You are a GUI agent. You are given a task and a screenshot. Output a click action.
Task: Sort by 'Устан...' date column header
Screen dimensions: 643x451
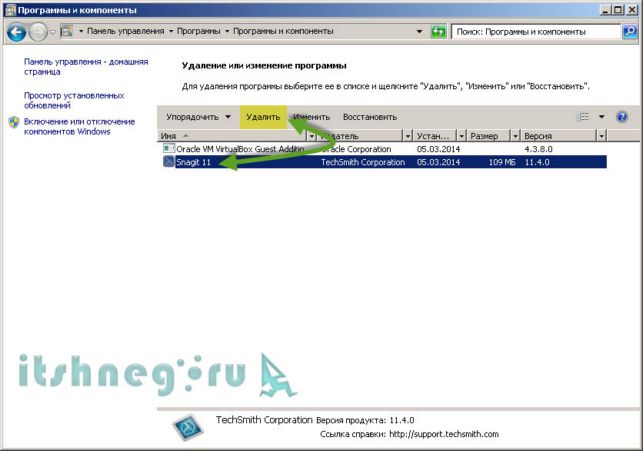point(435,136)
